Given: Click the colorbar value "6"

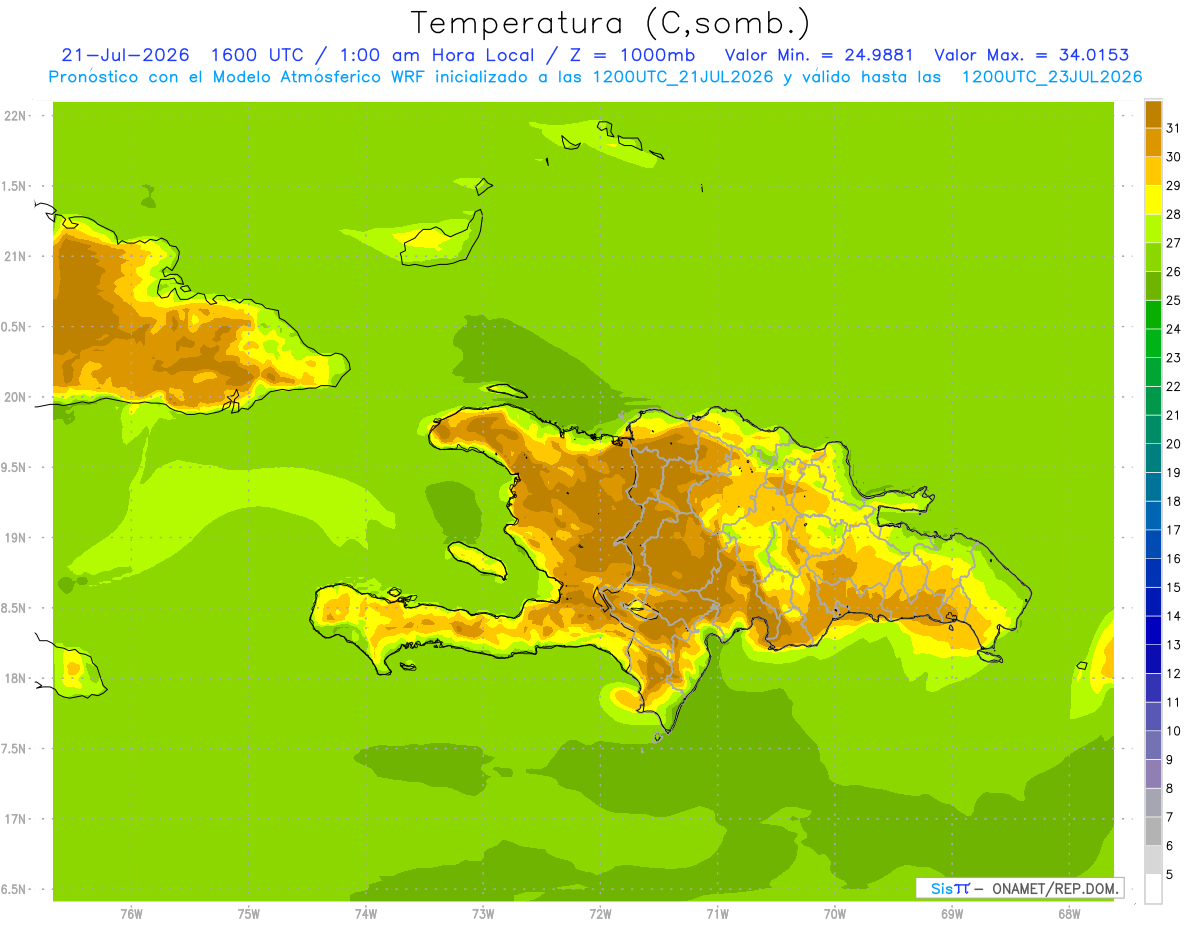Looking at the screenshot, I should pyautogui.click(x=1170, y=846).
